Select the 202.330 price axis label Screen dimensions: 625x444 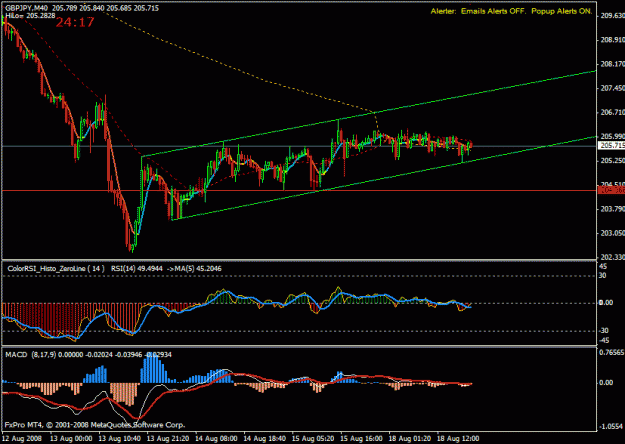pos(612,257)
